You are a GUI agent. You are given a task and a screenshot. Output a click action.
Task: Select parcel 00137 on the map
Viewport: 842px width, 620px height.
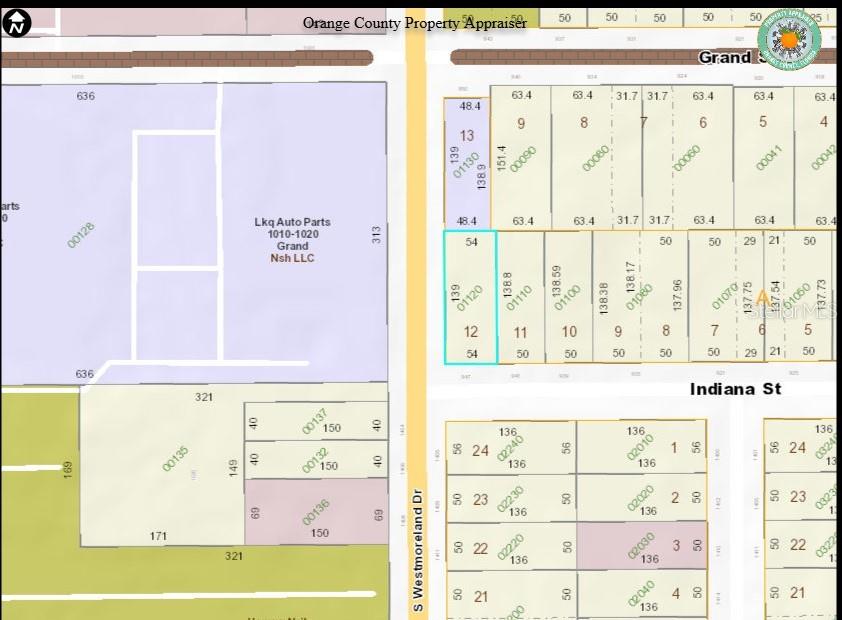coord(315,420)
